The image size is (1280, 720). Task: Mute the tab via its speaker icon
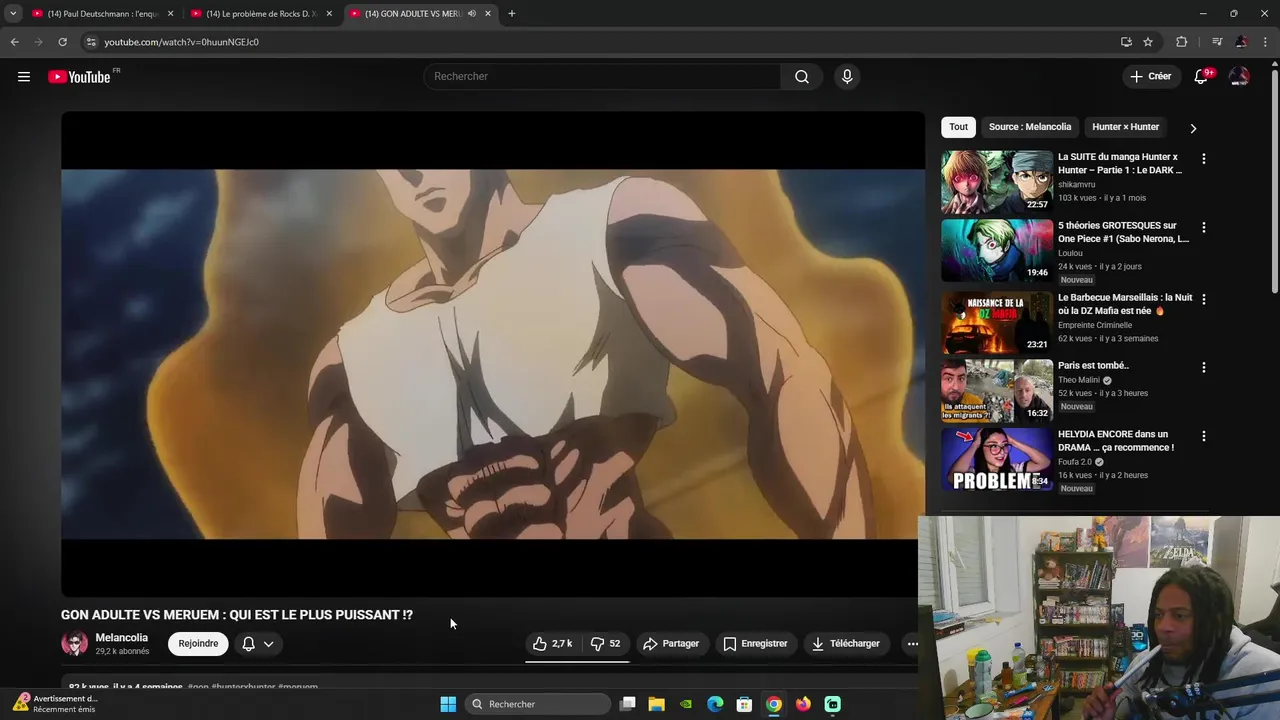pyautogui.click(x=471, y=14)
